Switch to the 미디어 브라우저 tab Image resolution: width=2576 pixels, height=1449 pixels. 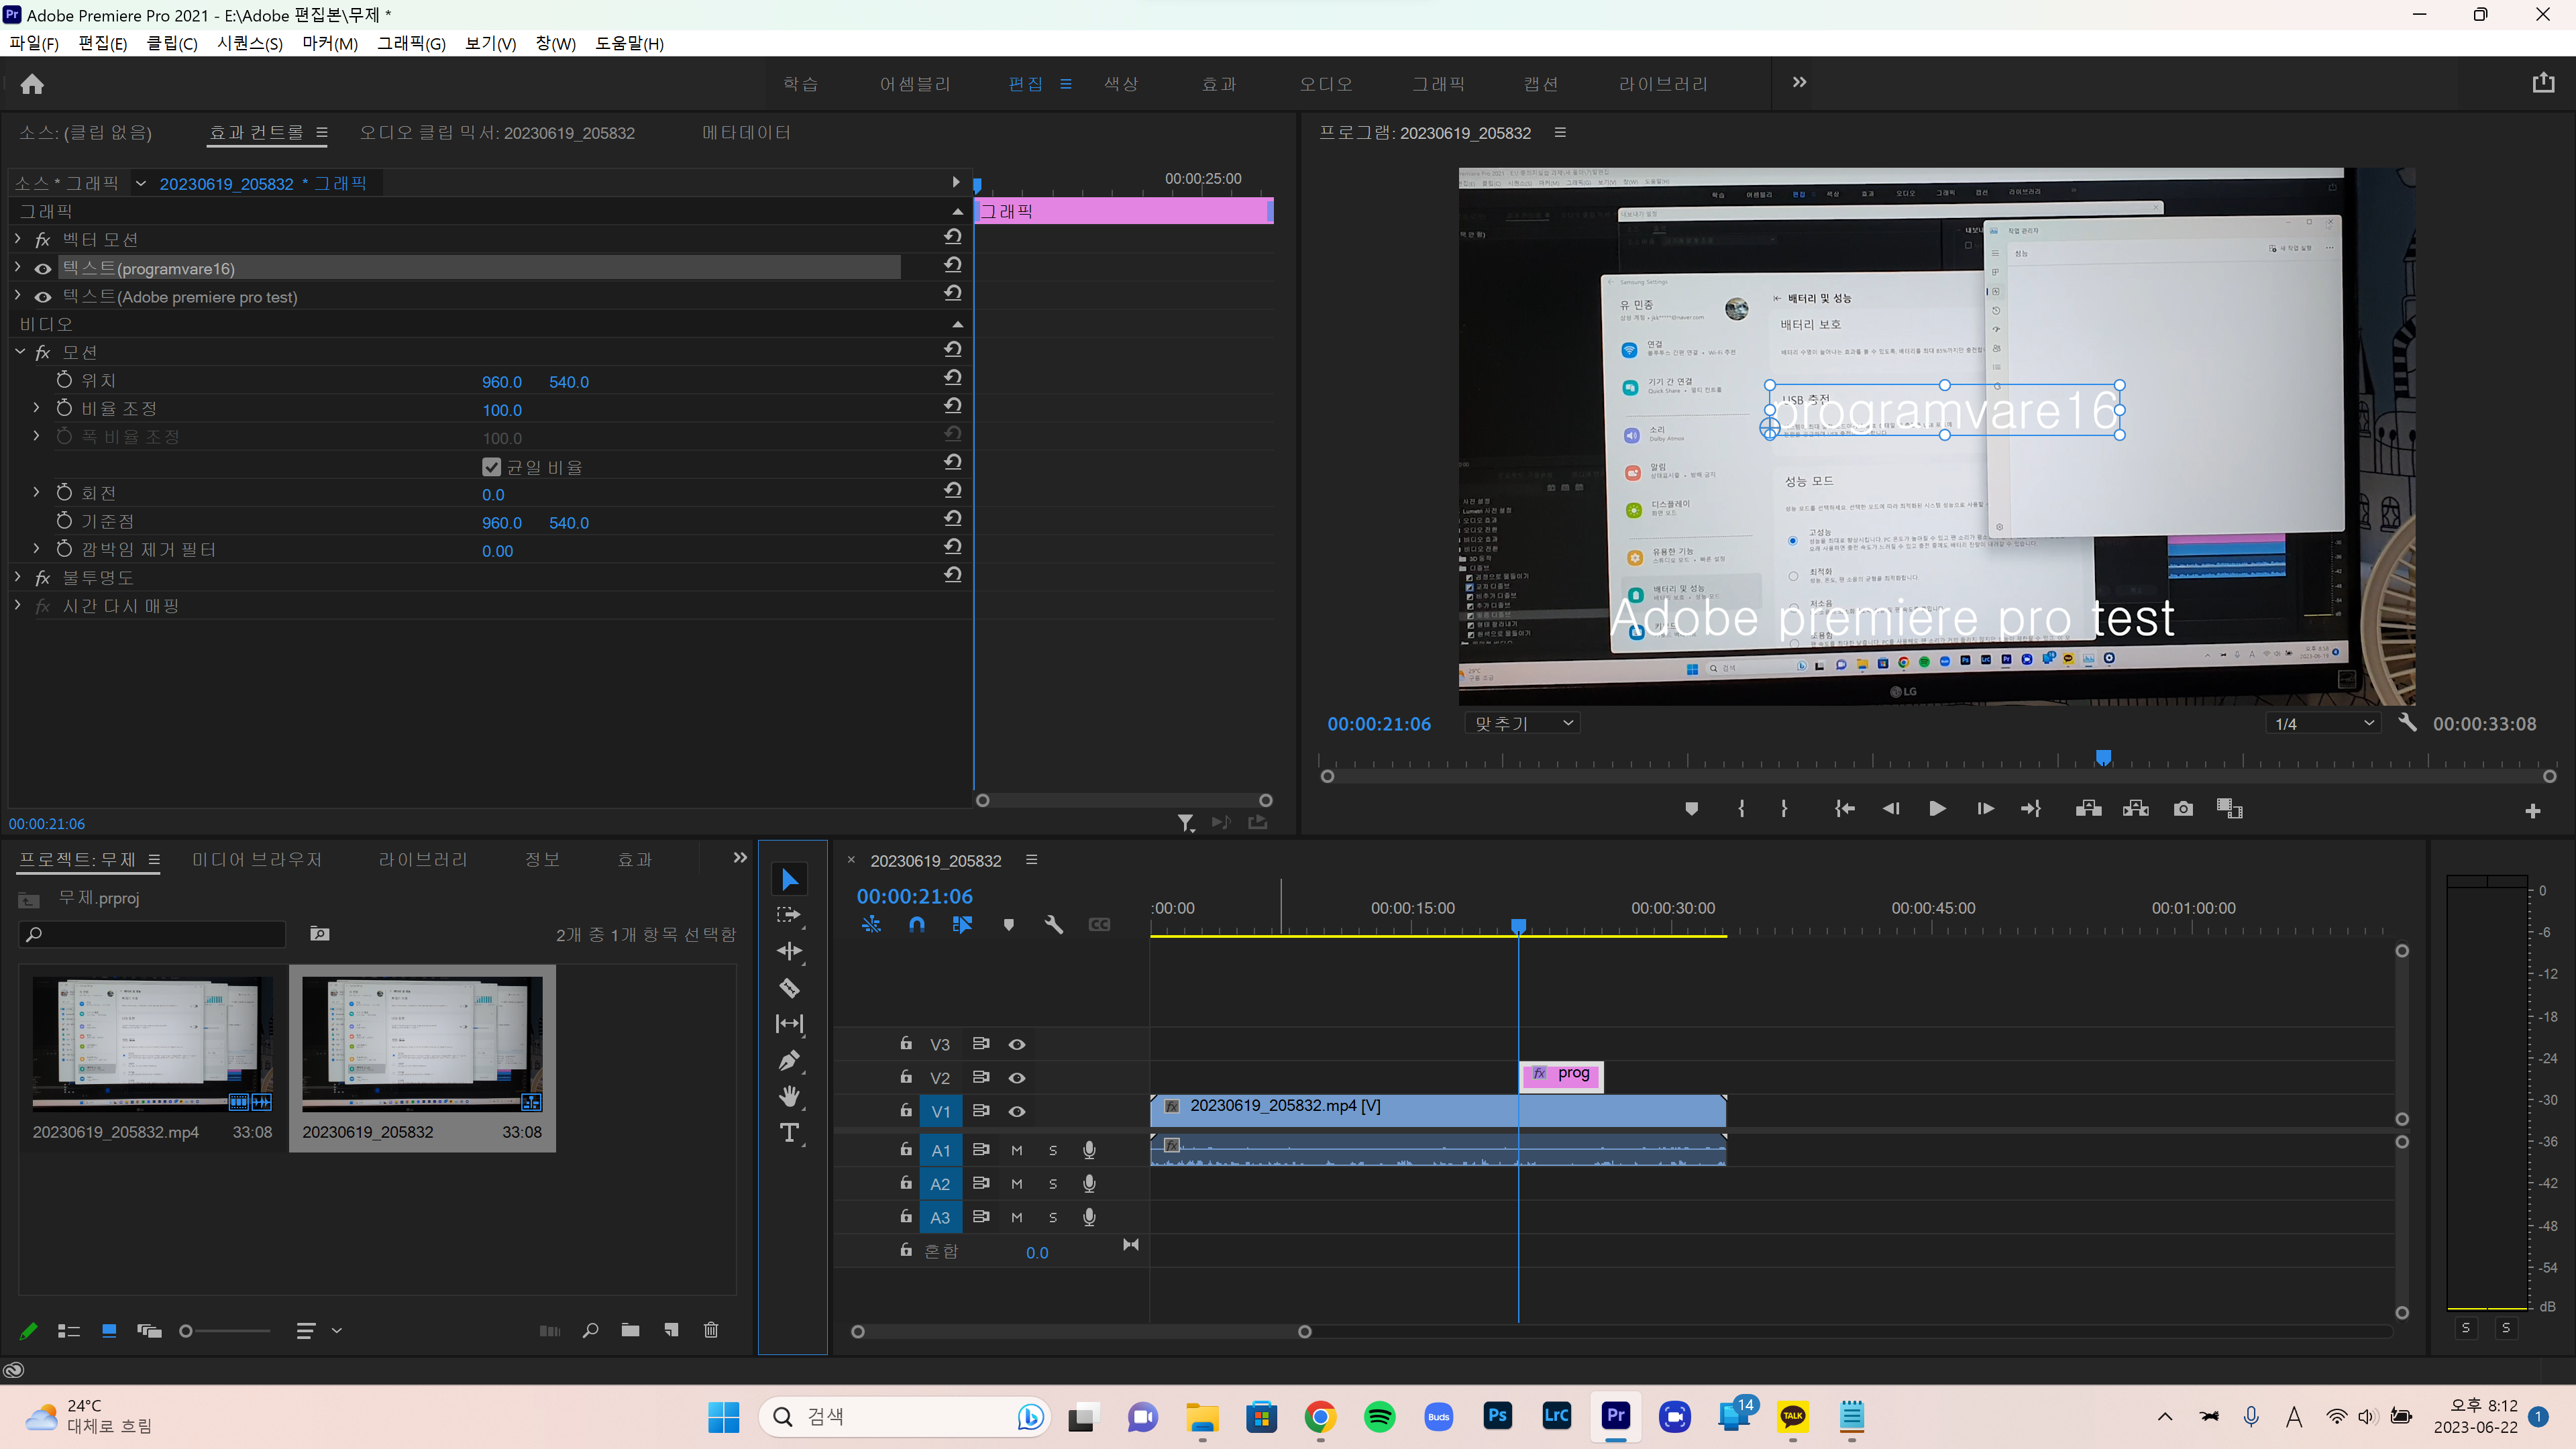(x=257, y=860)
